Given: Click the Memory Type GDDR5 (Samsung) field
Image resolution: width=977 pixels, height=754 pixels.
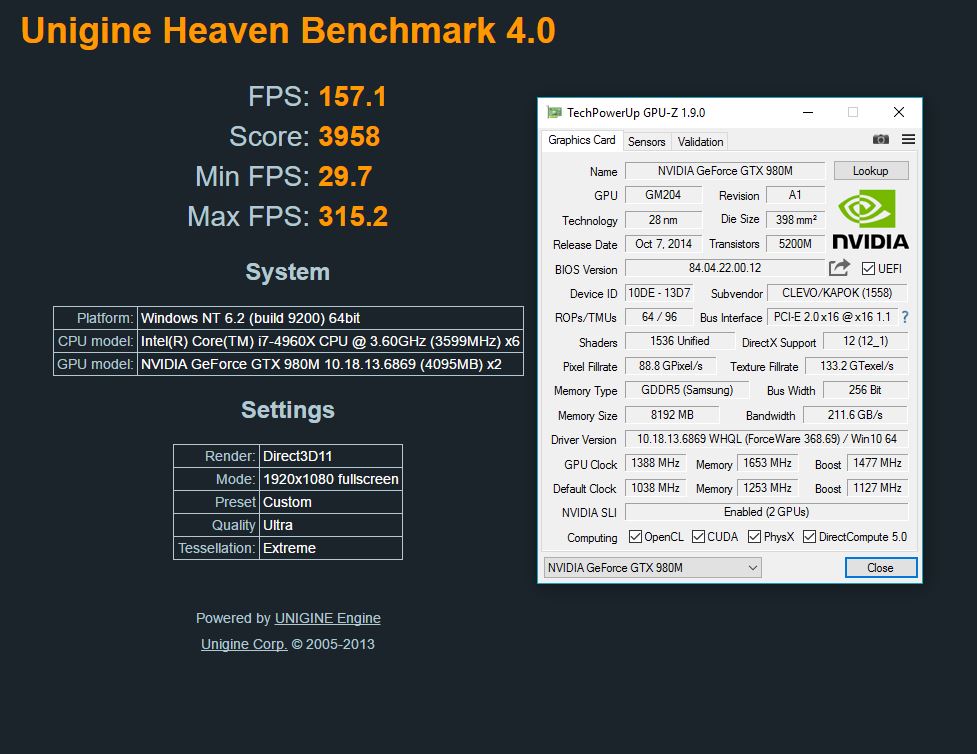Looking at the screenshot, I should point(687,390).
